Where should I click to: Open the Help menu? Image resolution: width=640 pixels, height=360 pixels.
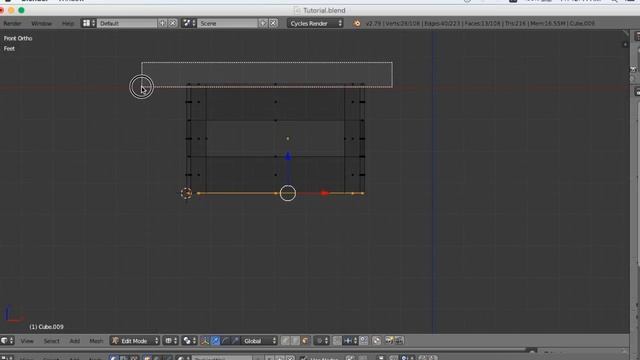pyautogui.click(x=68, y=24)
